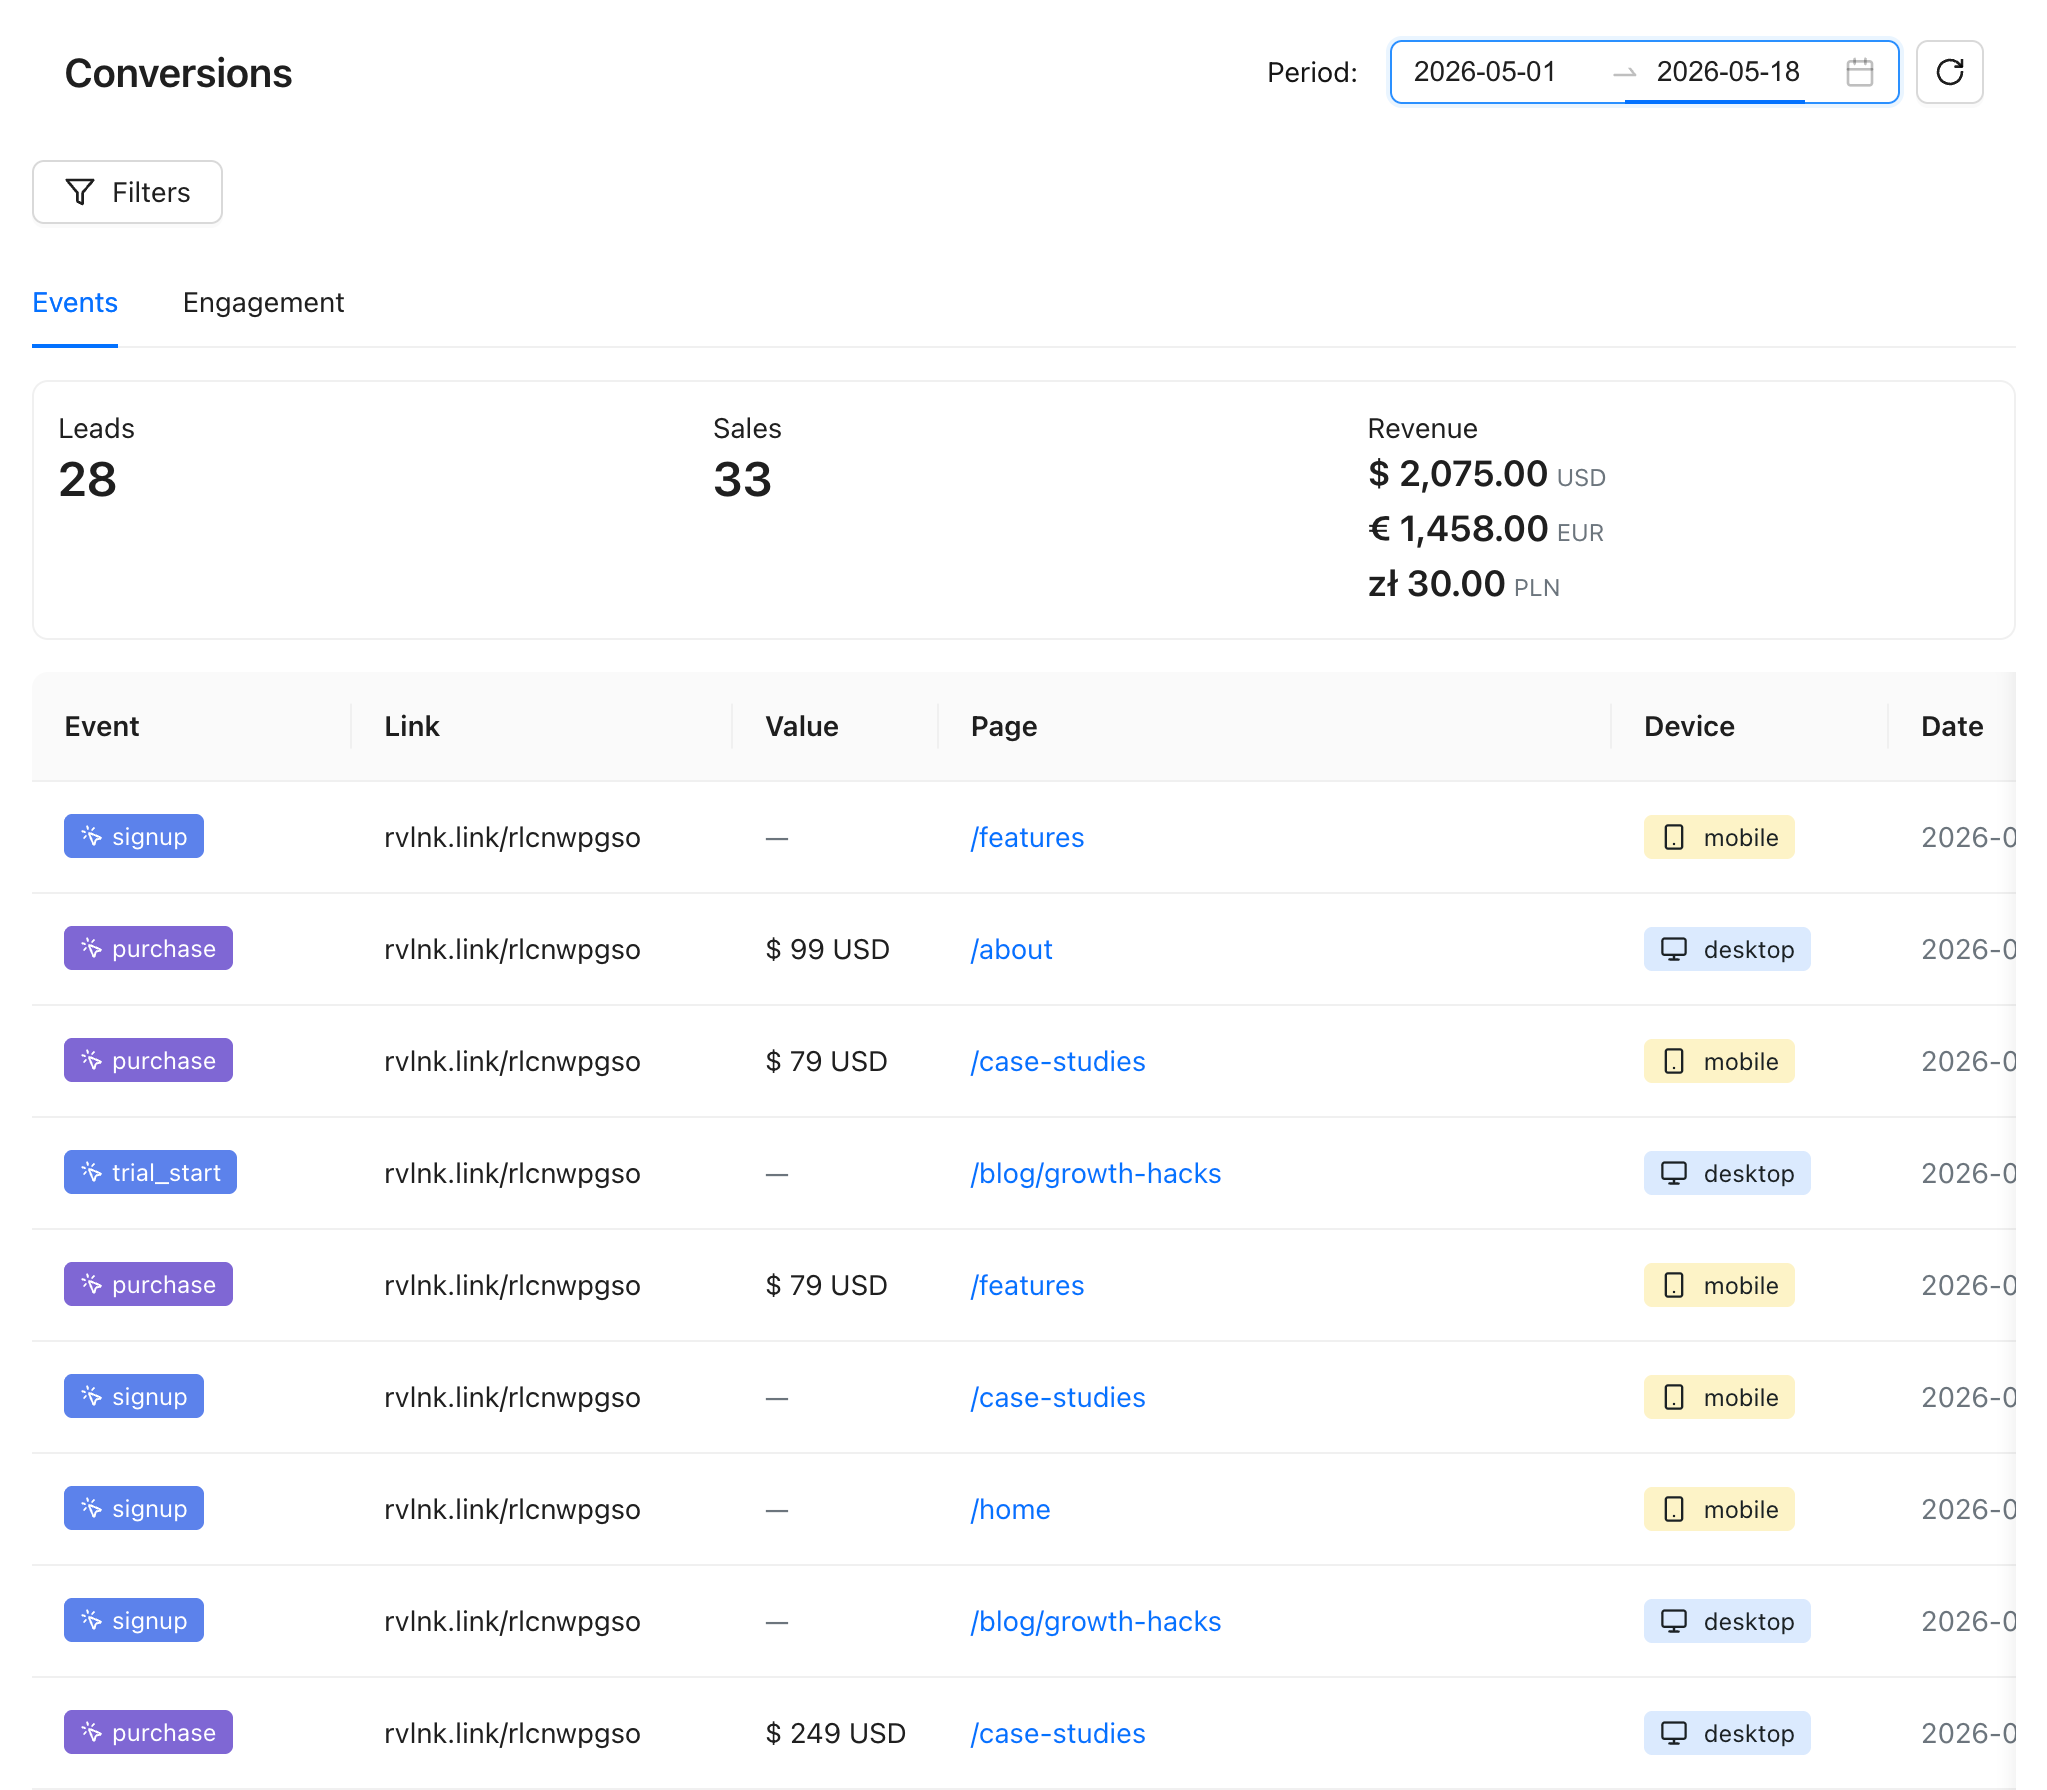Open the /about page link
The width and height of the screenshot is (2047, 1790).
click(1011, 949)
